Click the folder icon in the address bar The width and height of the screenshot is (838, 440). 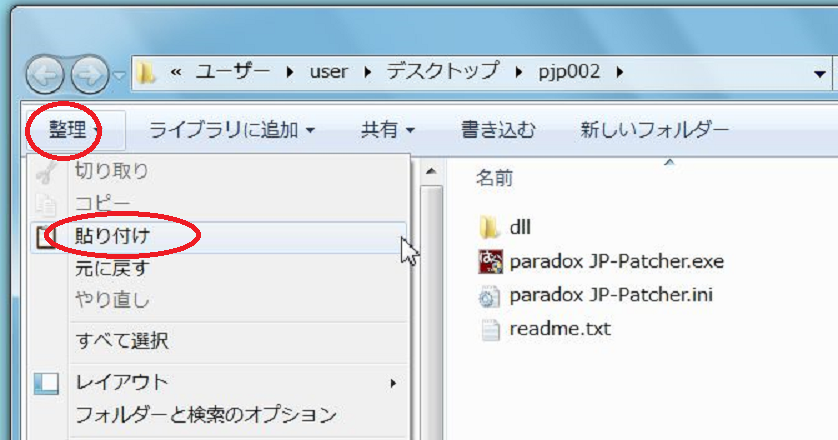click(146, 72)
